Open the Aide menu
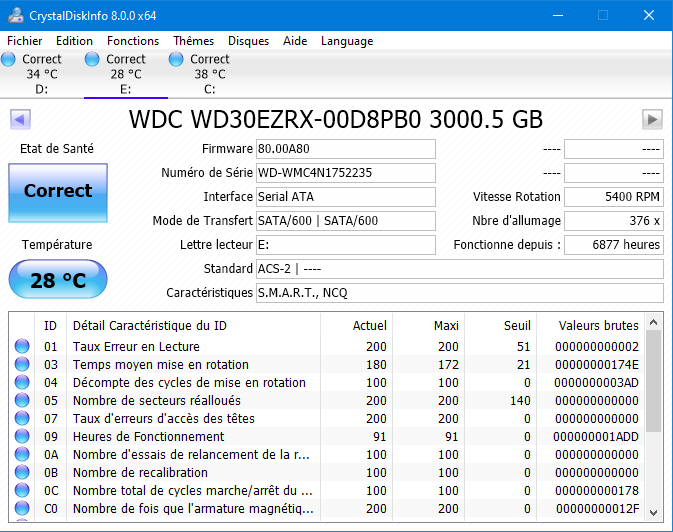This screenshot has width=673, height=532. pos(295,41)
